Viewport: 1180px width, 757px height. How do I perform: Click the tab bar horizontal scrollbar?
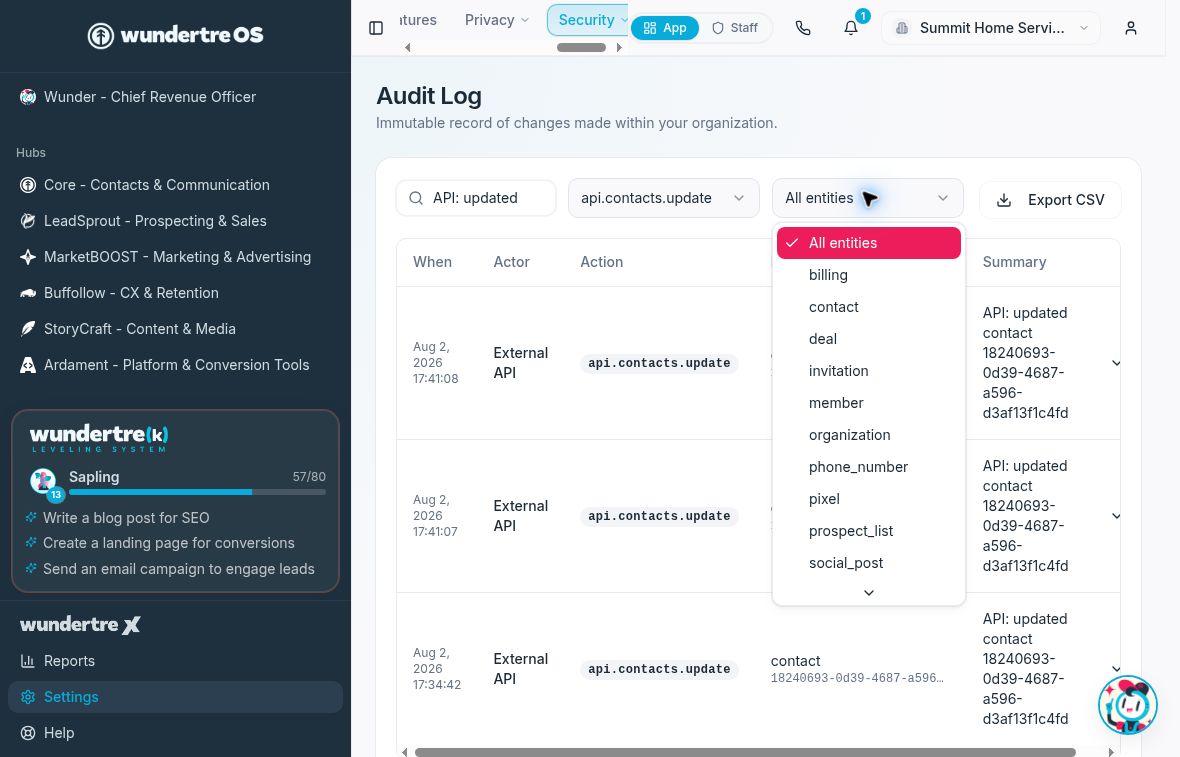click(x=581, y=47)
